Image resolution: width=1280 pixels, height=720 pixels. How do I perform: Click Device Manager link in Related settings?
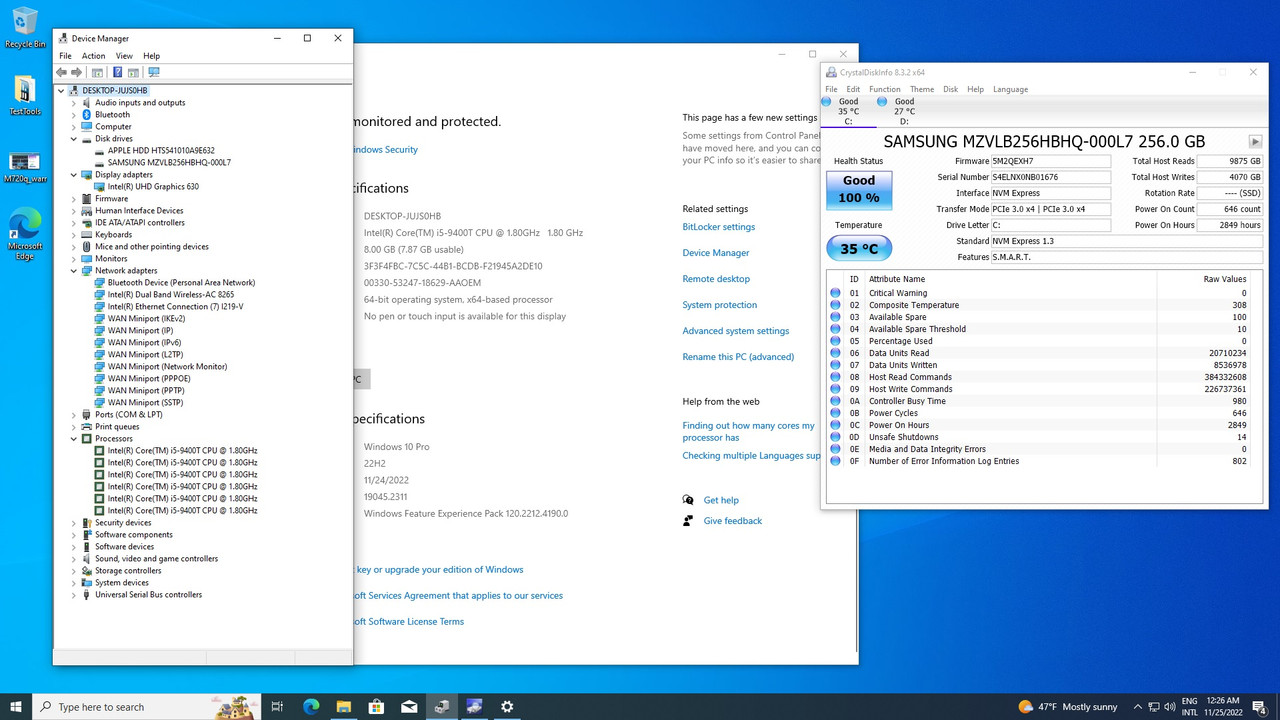pyautogui.click(x=716, y=253)
